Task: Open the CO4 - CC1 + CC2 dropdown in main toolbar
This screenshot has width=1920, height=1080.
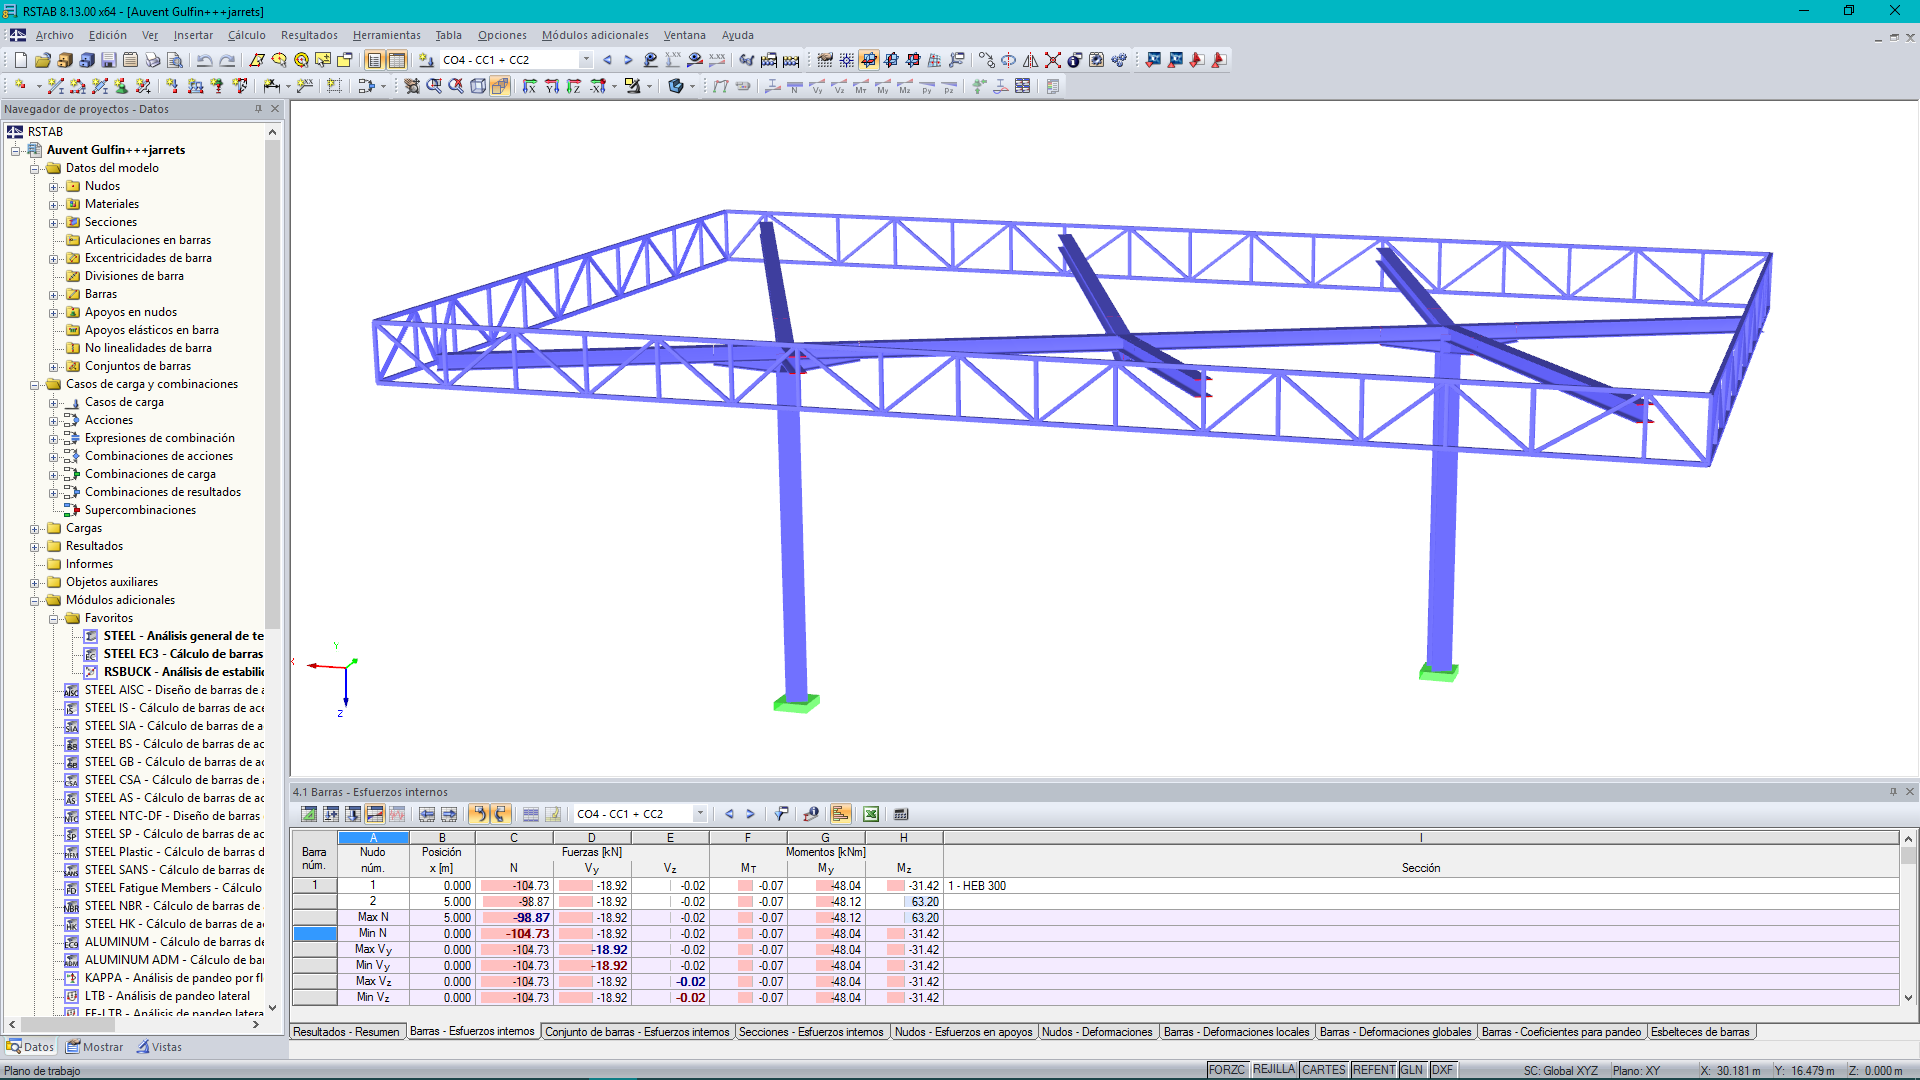Action: 586,60
